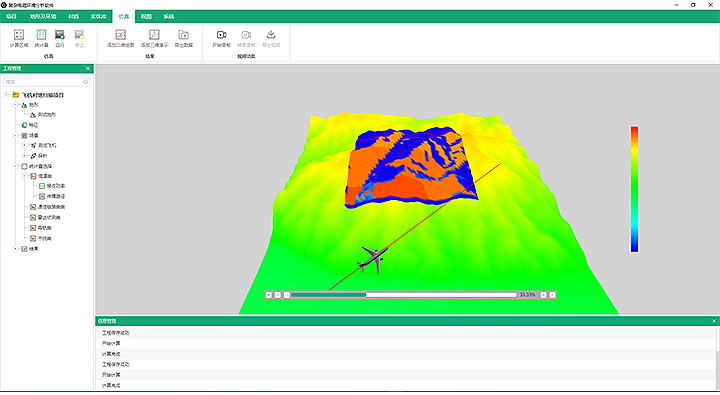Click the first playback button on animation bar
This screenshot has height=395, width=720.
click(x=269, y=295)
